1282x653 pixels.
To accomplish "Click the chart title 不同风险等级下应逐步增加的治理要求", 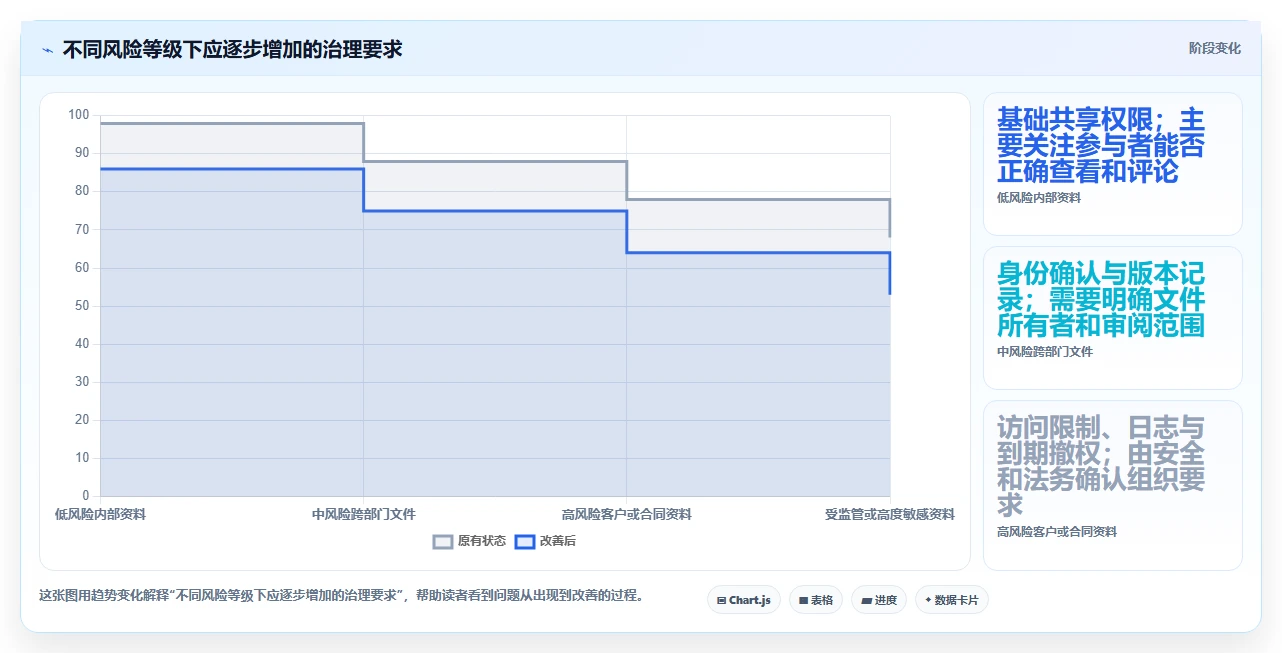I will [232, 49].
